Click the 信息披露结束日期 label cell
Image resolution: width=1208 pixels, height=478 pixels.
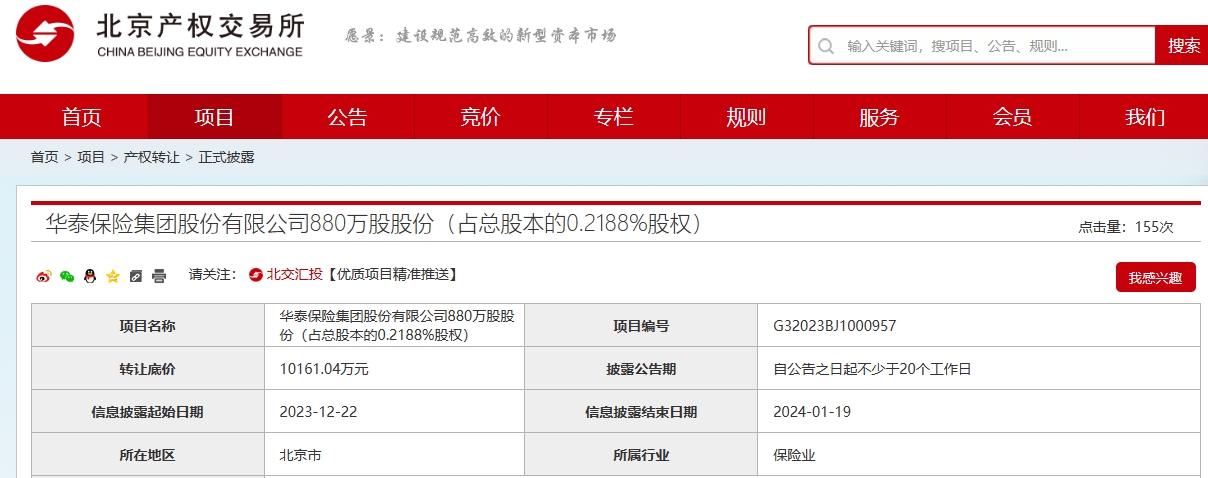tap(641, 411)
